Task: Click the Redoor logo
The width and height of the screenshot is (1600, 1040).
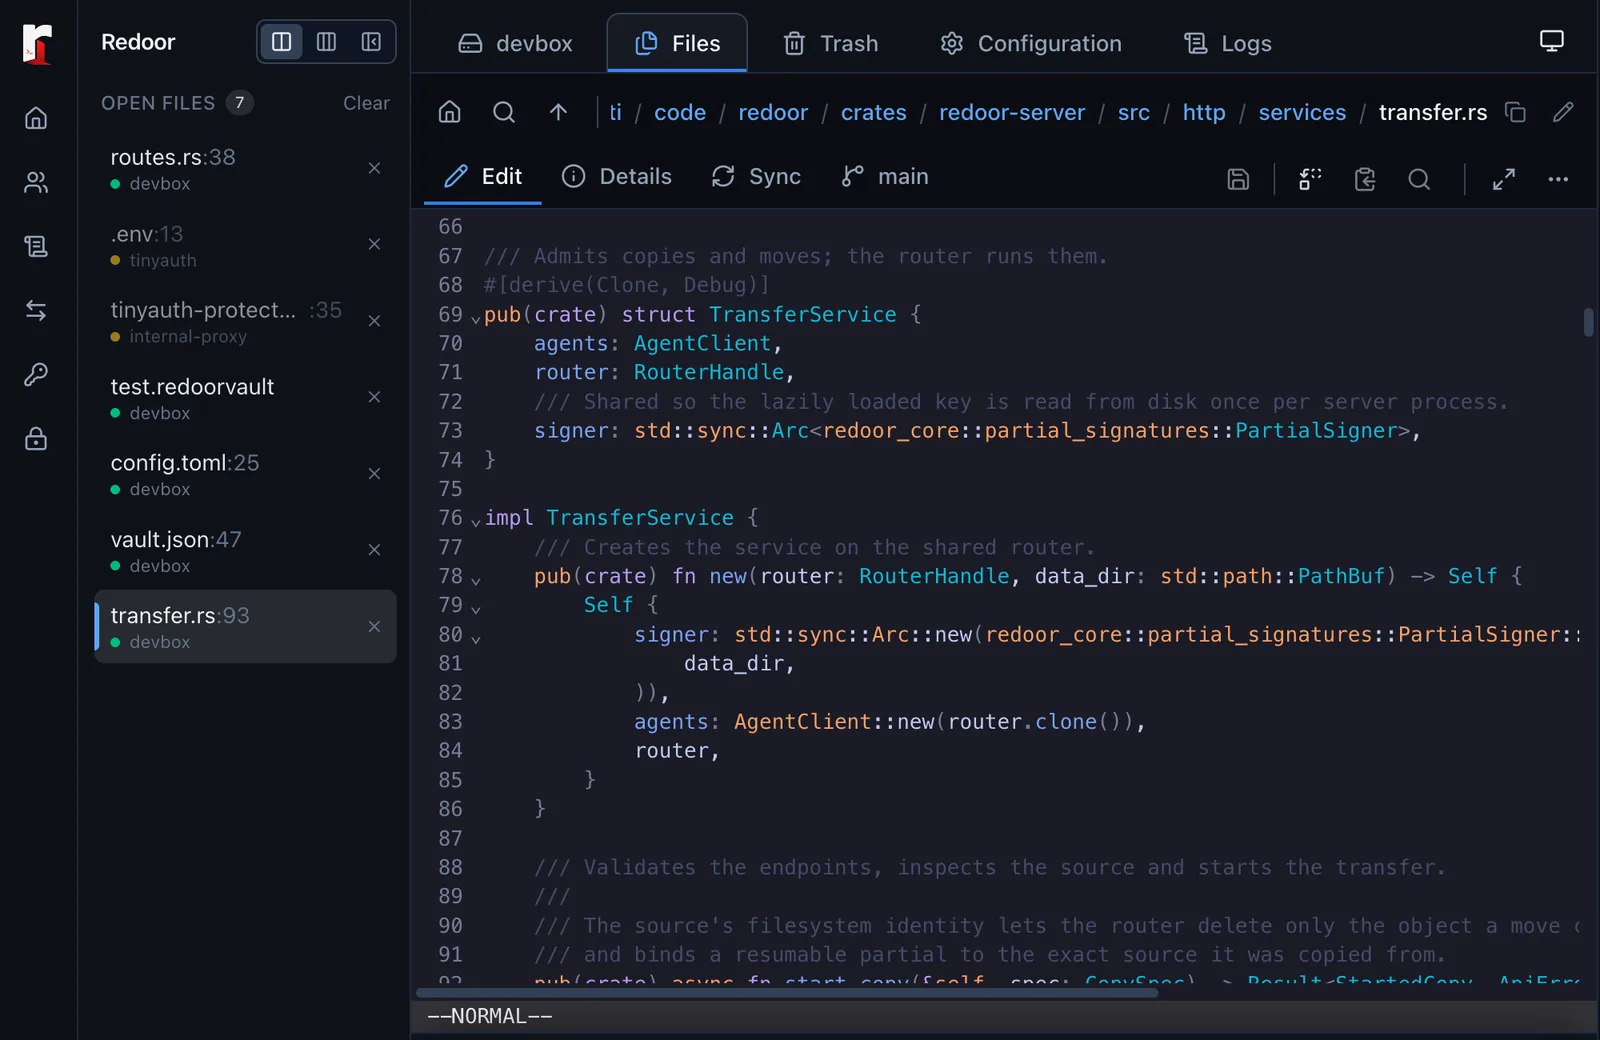Action: (x=37, y=44)
